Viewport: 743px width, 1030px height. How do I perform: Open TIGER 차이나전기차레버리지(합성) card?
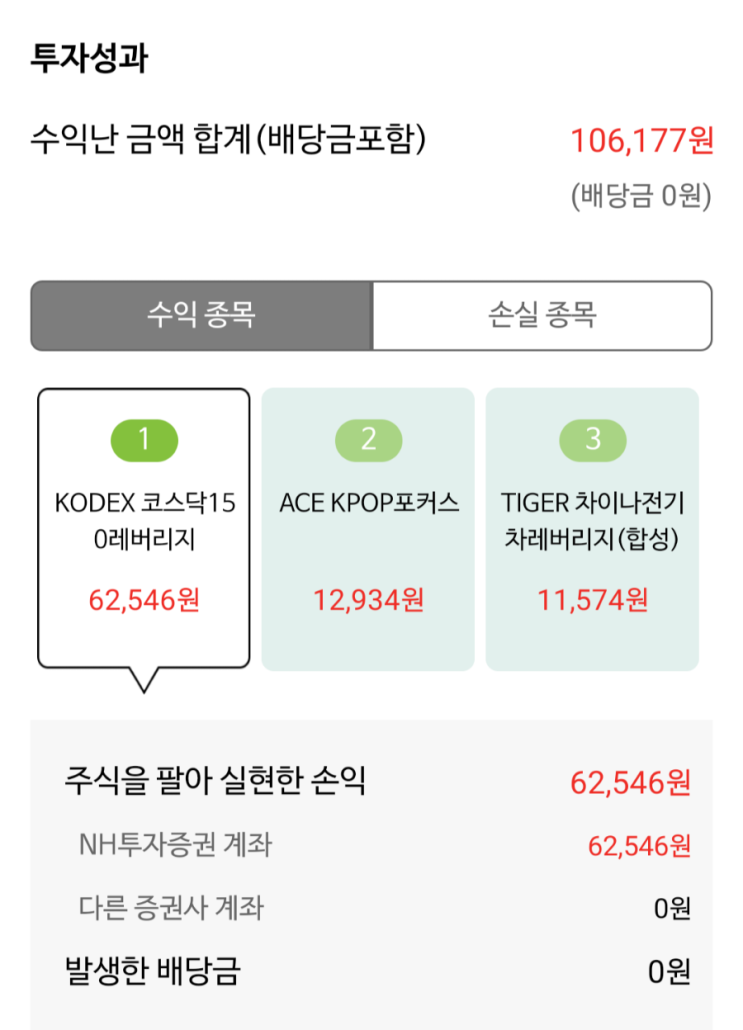click(x=592, y=529)
